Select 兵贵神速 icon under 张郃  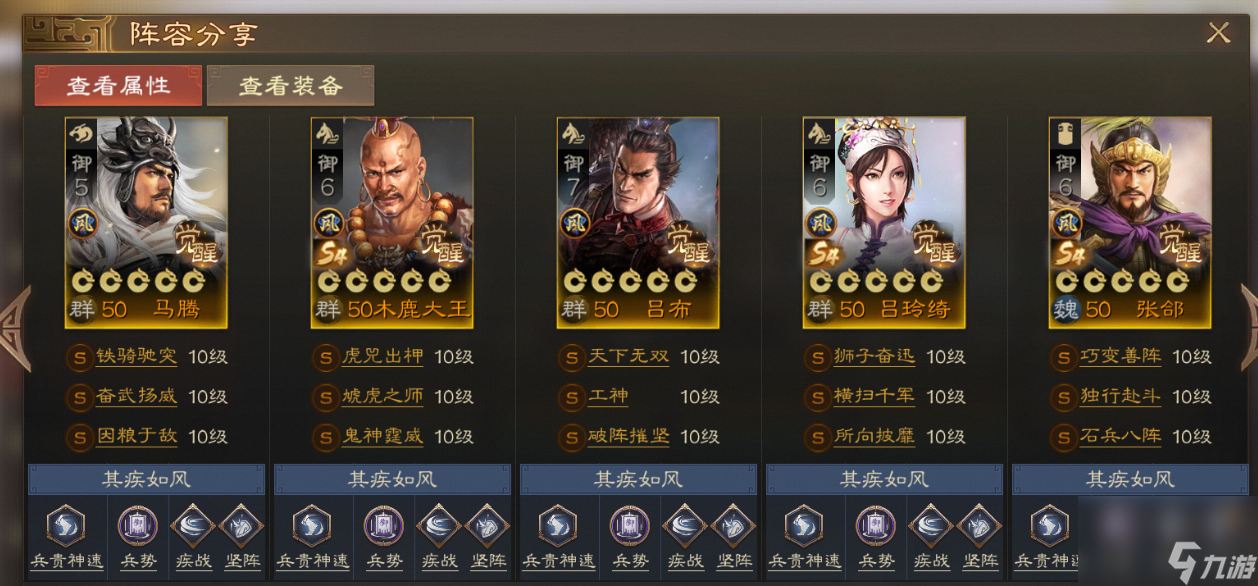click(x=1049, y=526)
